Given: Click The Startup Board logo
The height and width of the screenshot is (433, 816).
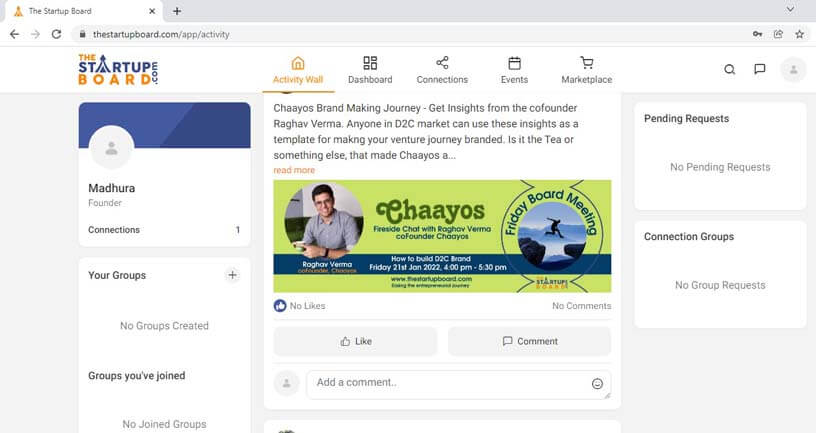Looking at the screenshot, I should (x=118, y=69).
